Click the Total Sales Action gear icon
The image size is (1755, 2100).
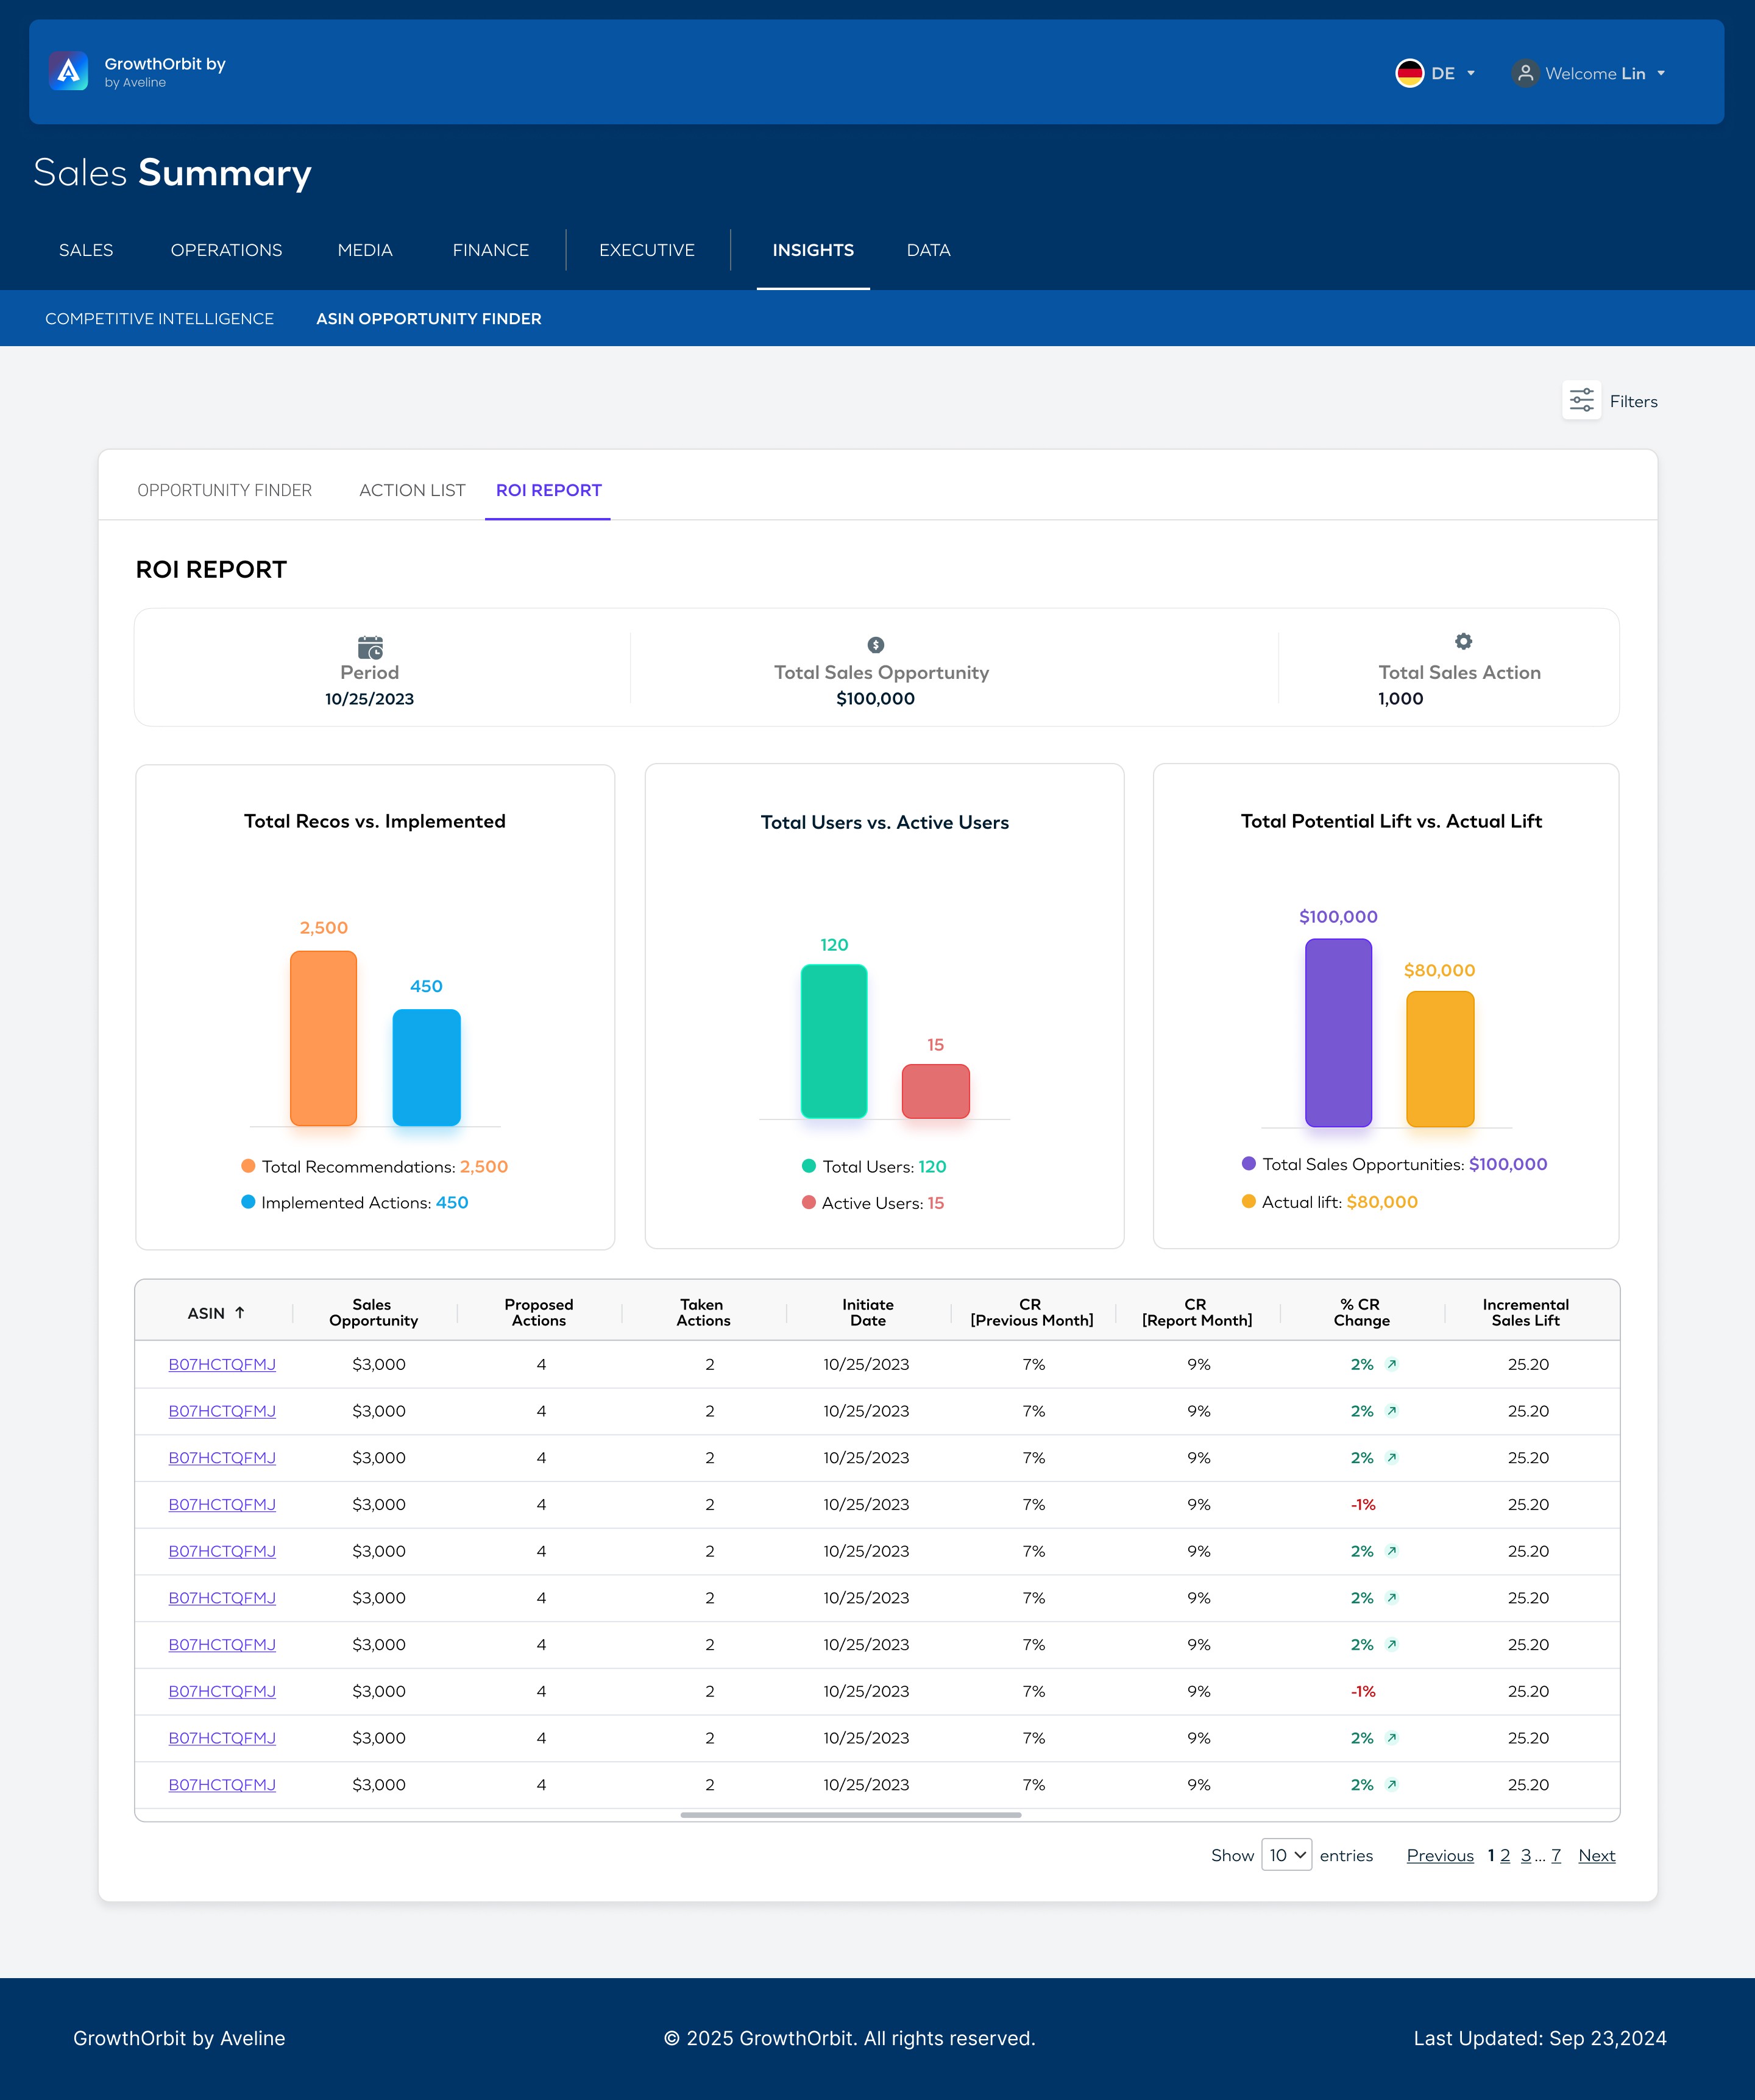(x=1462, y=641)
